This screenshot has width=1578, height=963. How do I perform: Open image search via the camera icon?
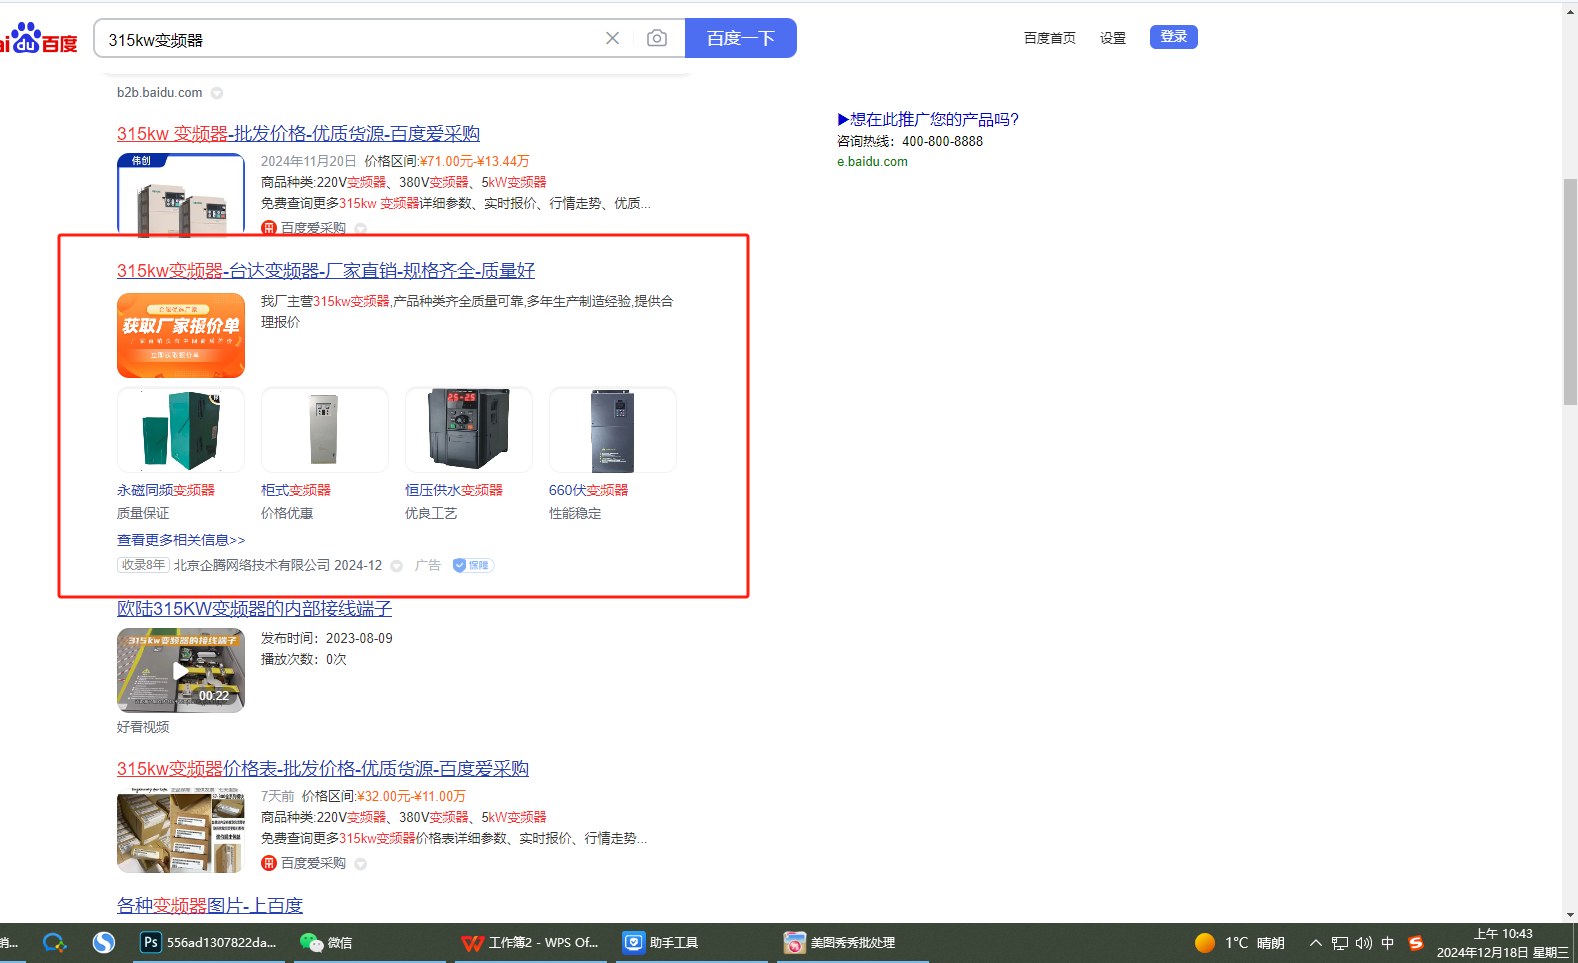(x=657, y=38)
